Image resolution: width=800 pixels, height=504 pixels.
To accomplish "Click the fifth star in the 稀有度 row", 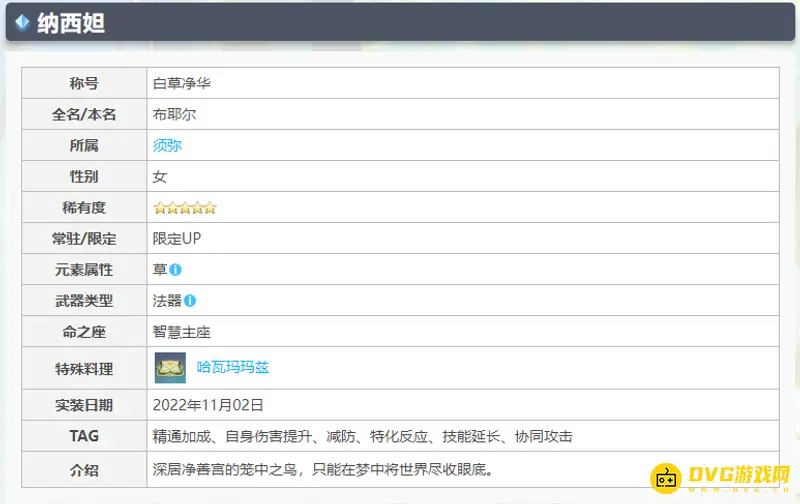I will click(x=210, y=208).
